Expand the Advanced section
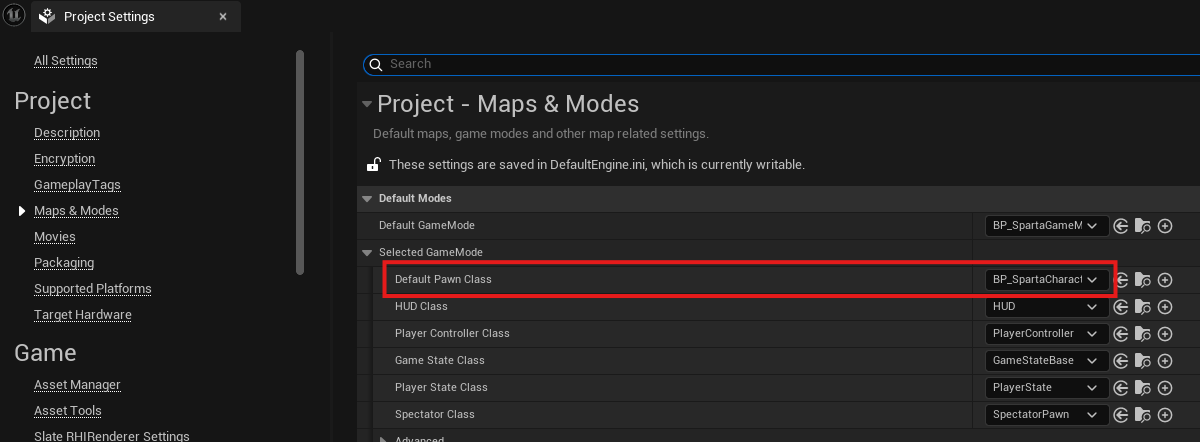This screenshot has height=442, width=1200. coord(383,438)
